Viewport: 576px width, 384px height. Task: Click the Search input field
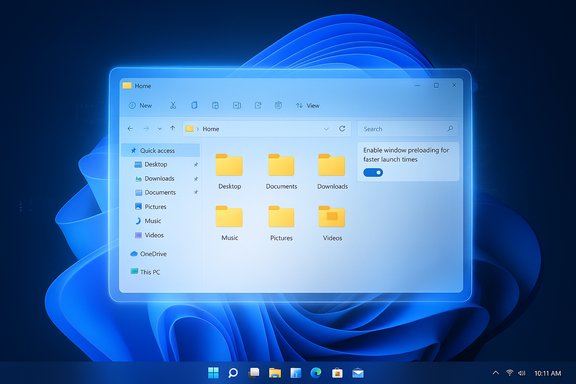(x=408, y=129)
